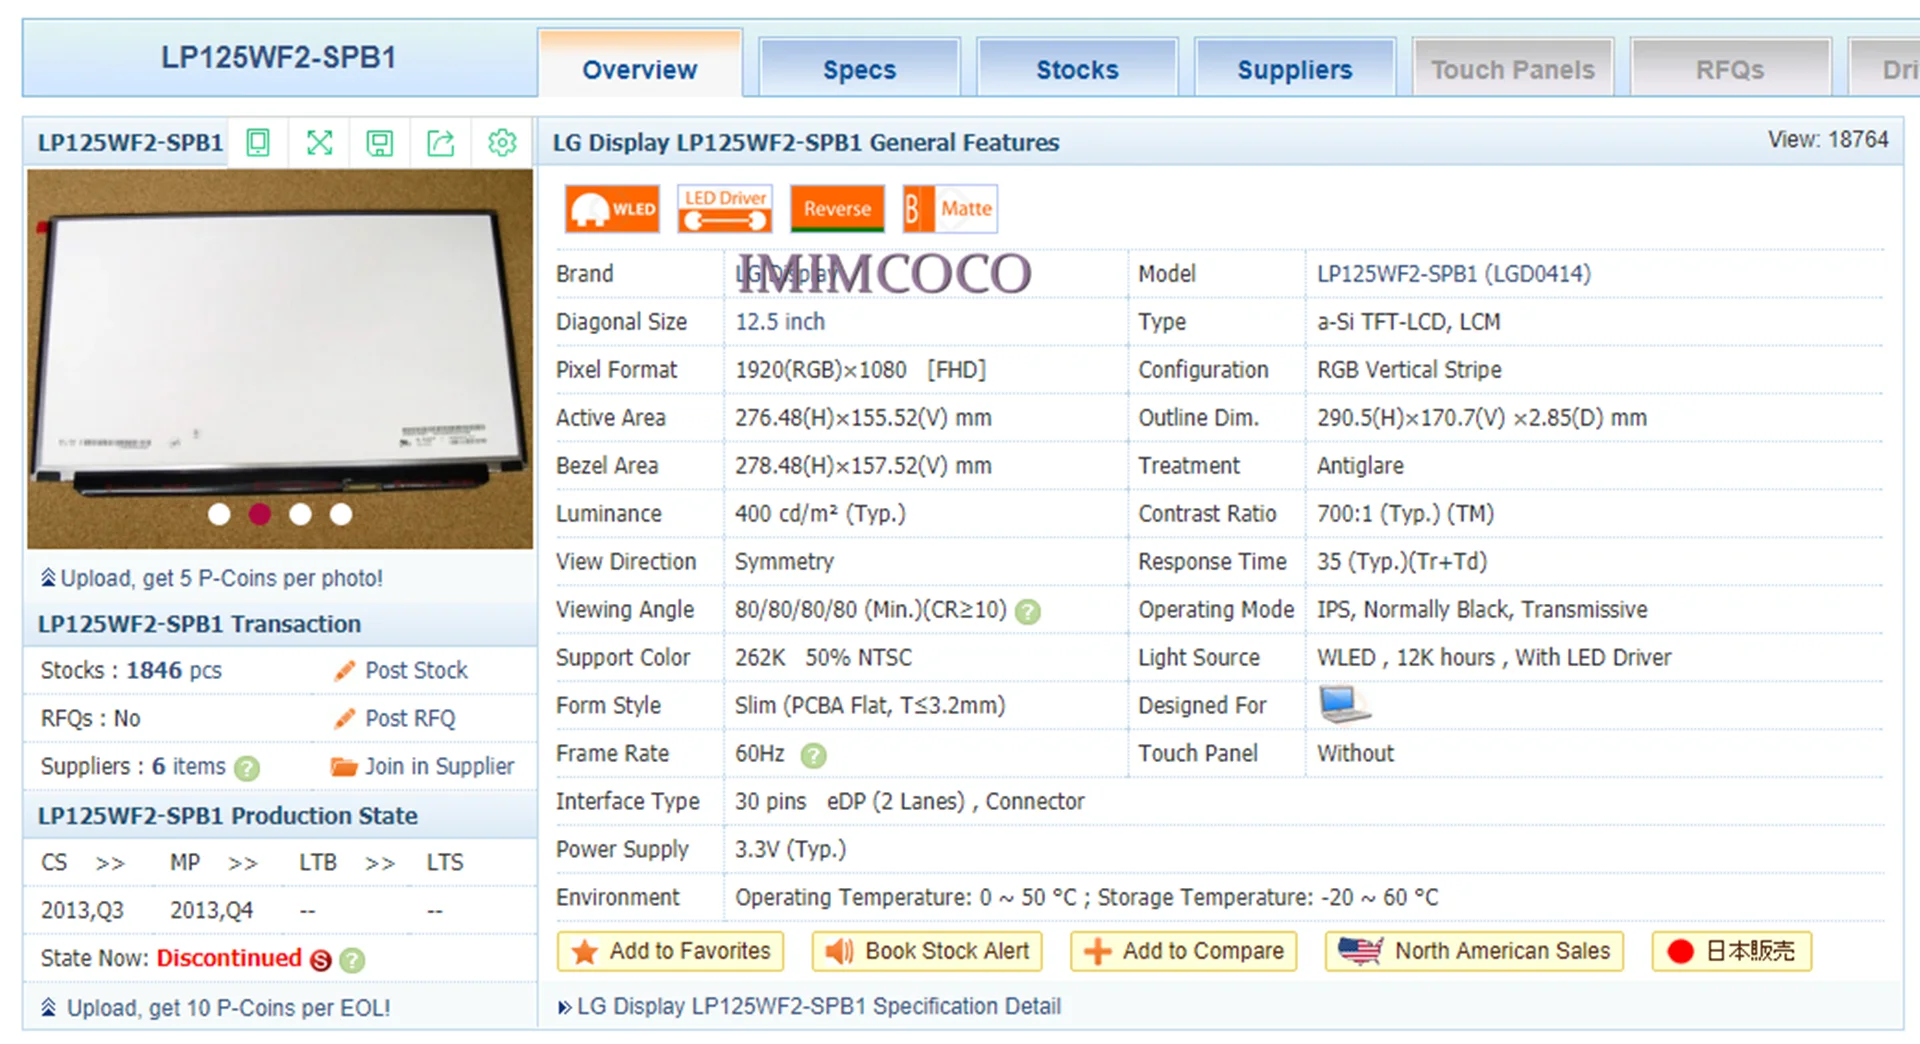Click Upload, get 10 P-Coins per EOL link
Viewport: 1920px width, 1044px height.
click(x=228, y=1008)
